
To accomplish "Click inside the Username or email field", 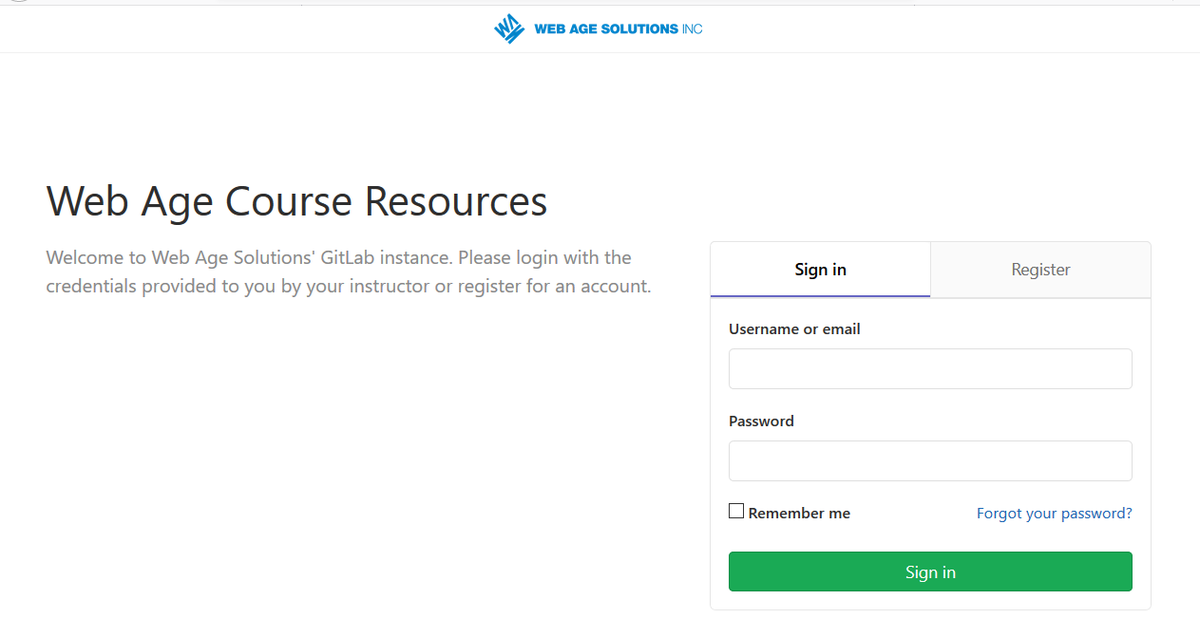I will tap(929, 368).
